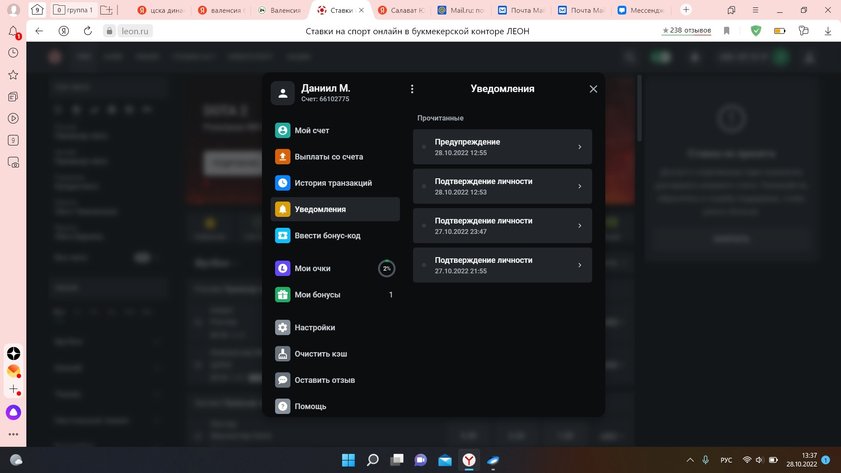Click the Оставить отзыв link
Screen dimensions: 841x473
coord(324,380)
